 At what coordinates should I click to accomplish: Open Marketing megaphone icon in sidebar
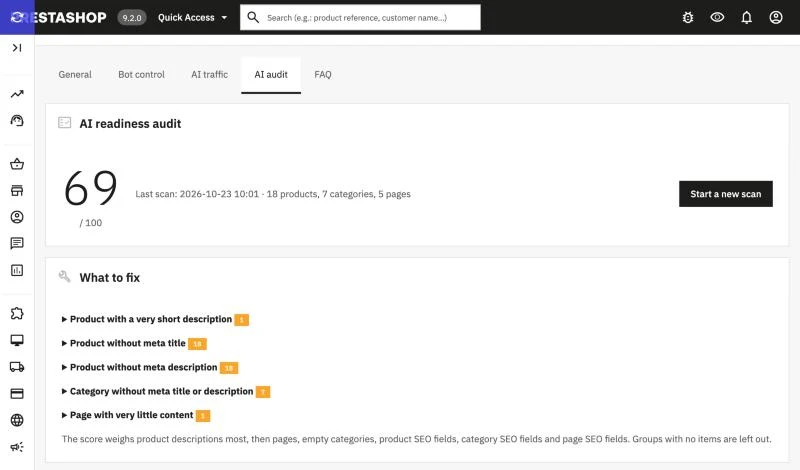tap(17, 447)
